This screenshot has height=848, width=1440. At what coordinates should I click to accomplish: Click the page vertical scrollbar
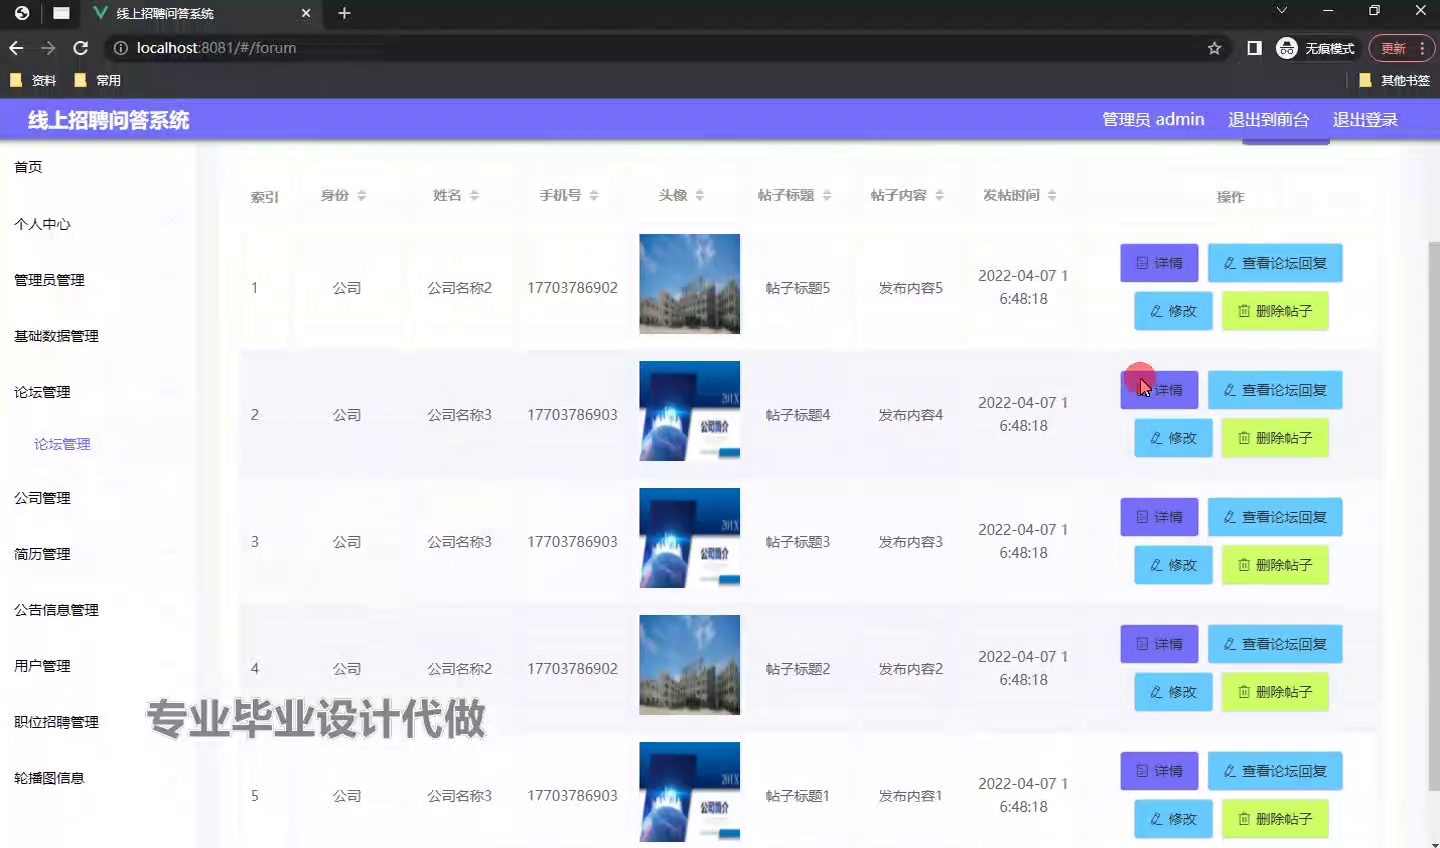1434,515
